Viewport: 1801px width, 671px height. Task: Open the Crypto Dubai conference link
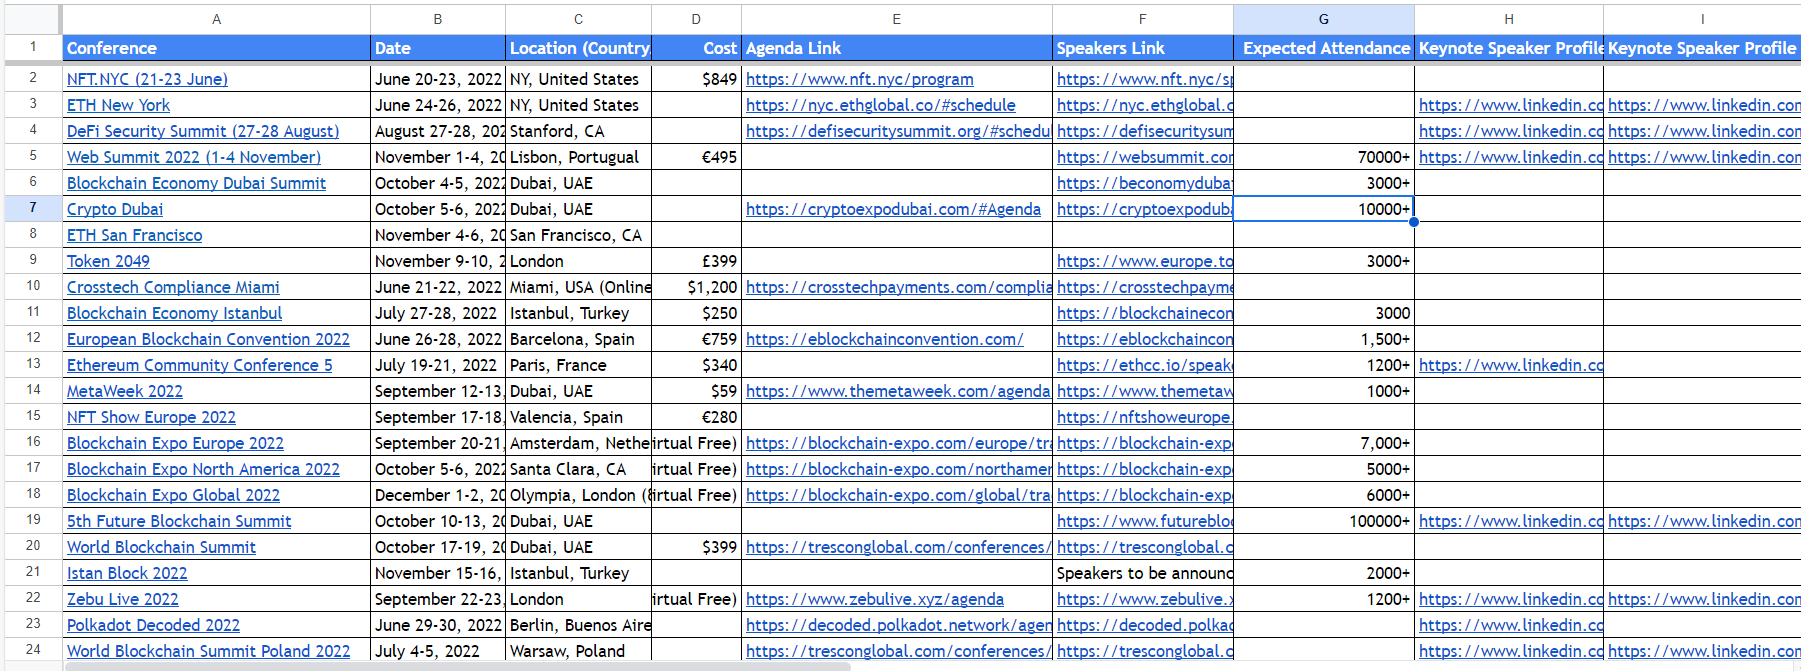click(x=115, y=209)
